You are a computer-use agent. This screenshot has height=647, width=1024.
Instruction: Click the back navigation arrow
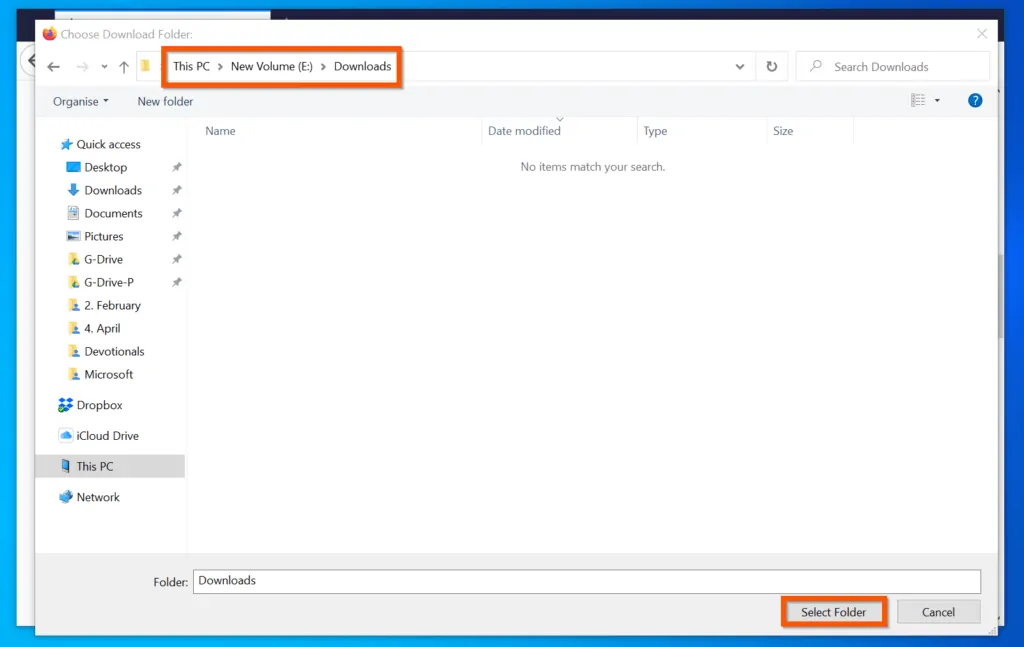53,66
